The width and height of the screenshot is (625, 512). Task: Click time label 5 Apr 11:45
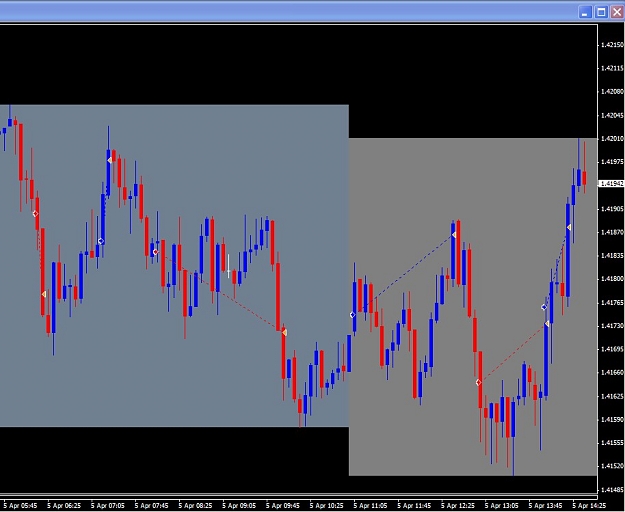tap(414, 506)
